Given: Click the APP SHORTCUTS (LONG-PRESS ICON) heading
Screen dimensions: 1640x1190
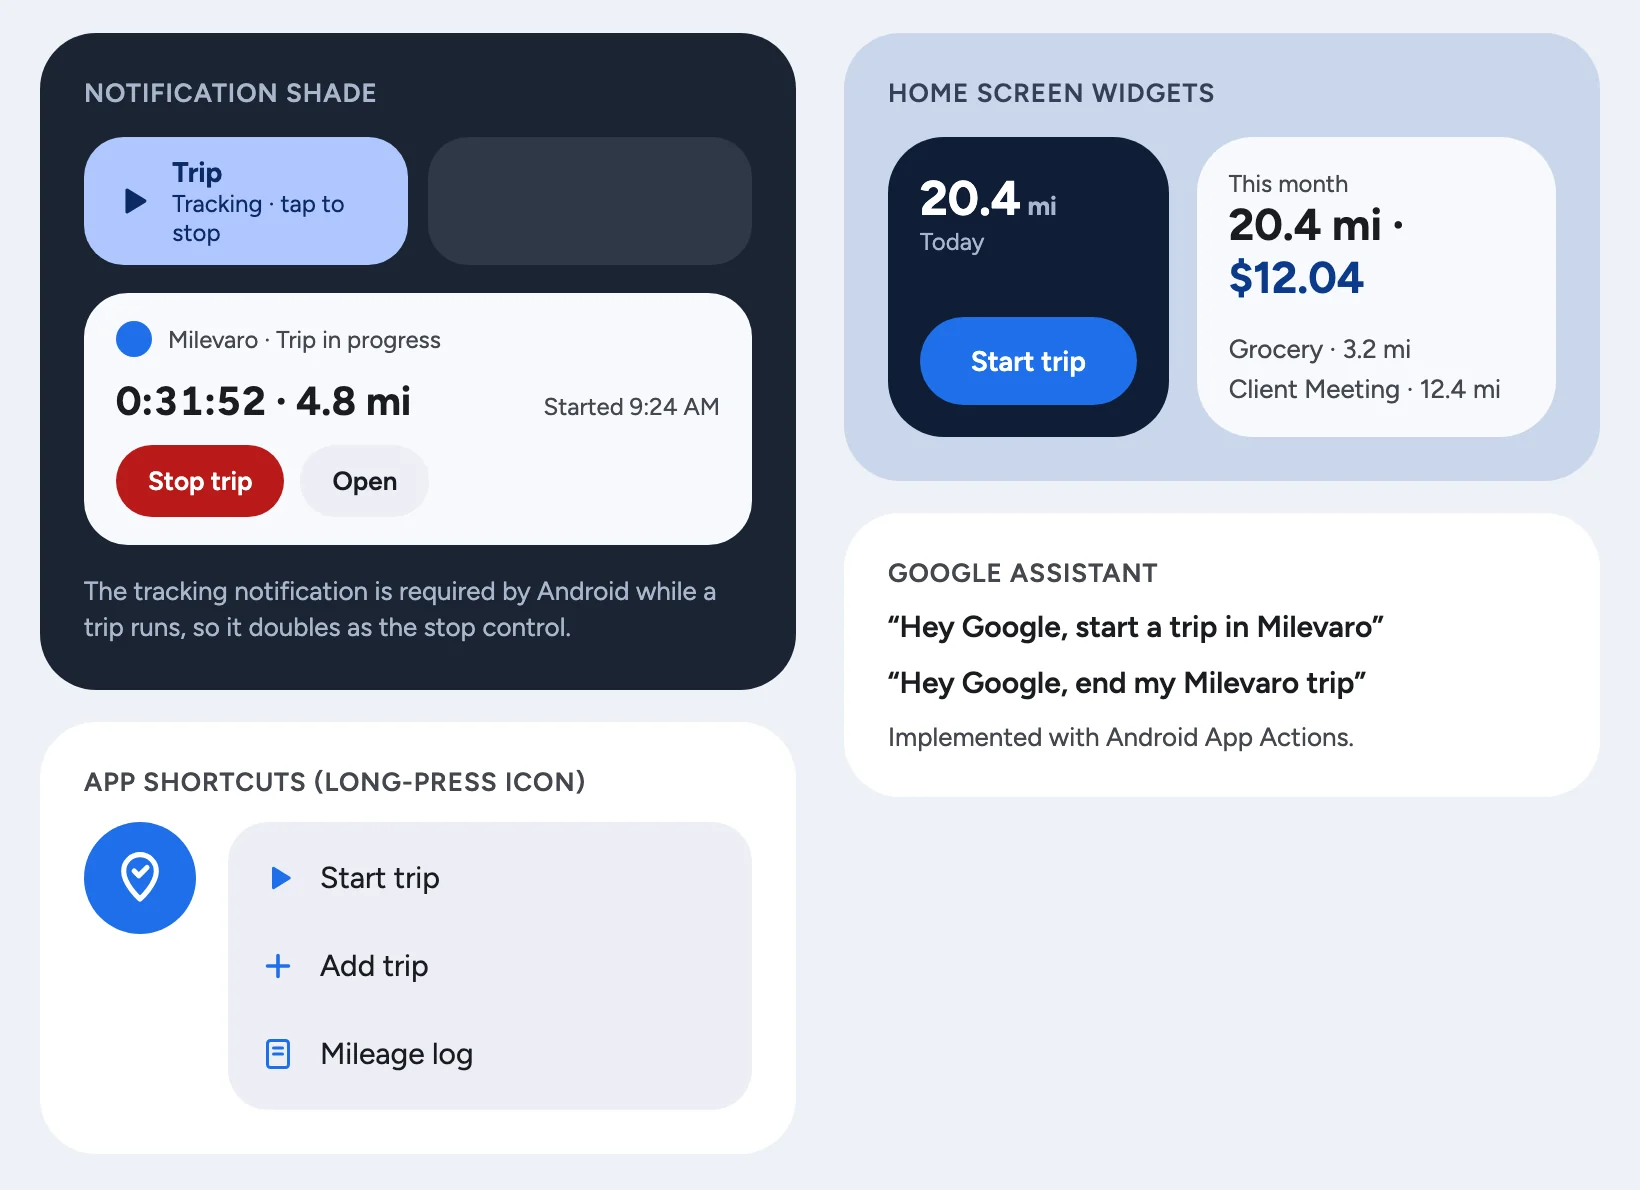Looking at the screenshot, I should 335,782.
